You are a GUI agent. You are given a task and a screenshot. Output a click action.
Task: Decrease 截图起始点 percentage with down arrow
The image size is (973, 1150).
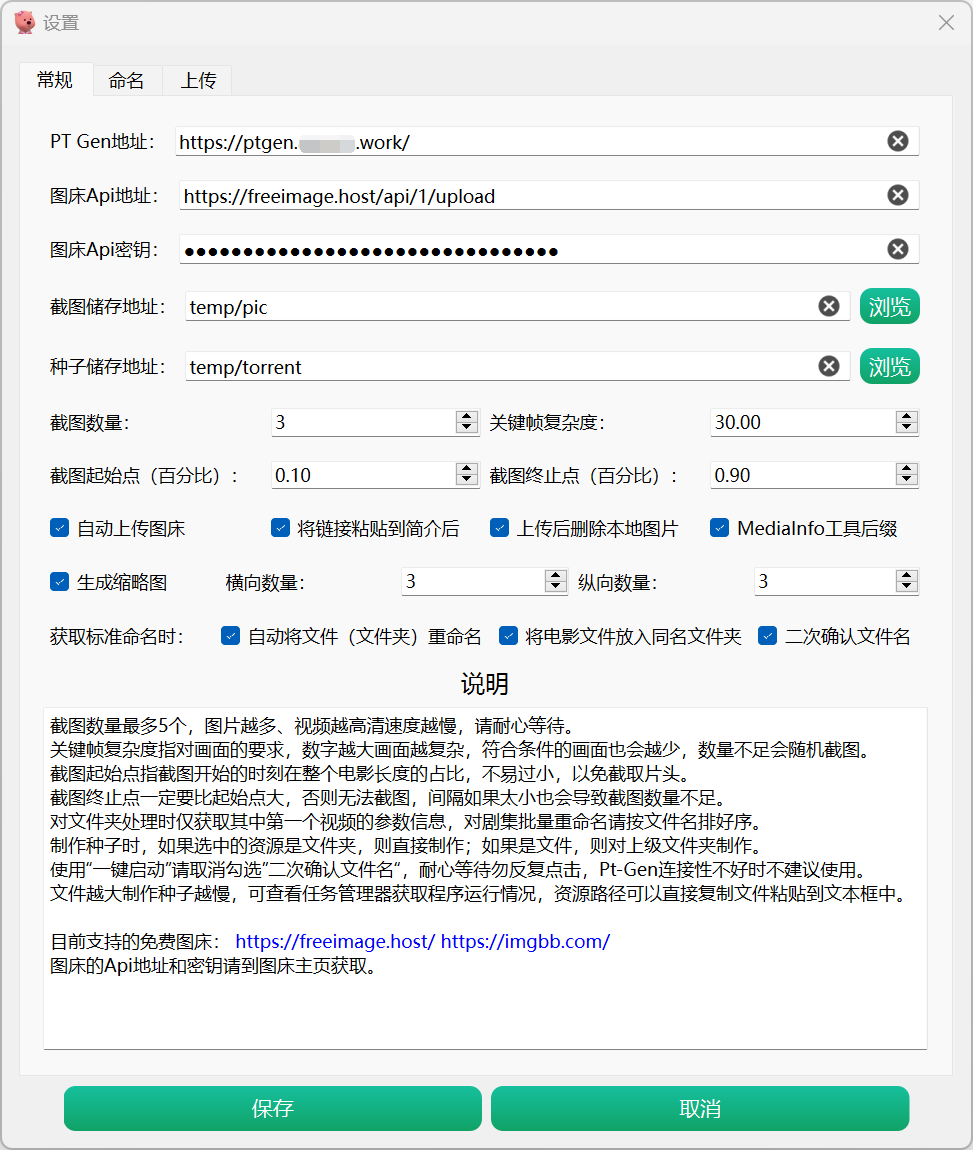(466, 481)
